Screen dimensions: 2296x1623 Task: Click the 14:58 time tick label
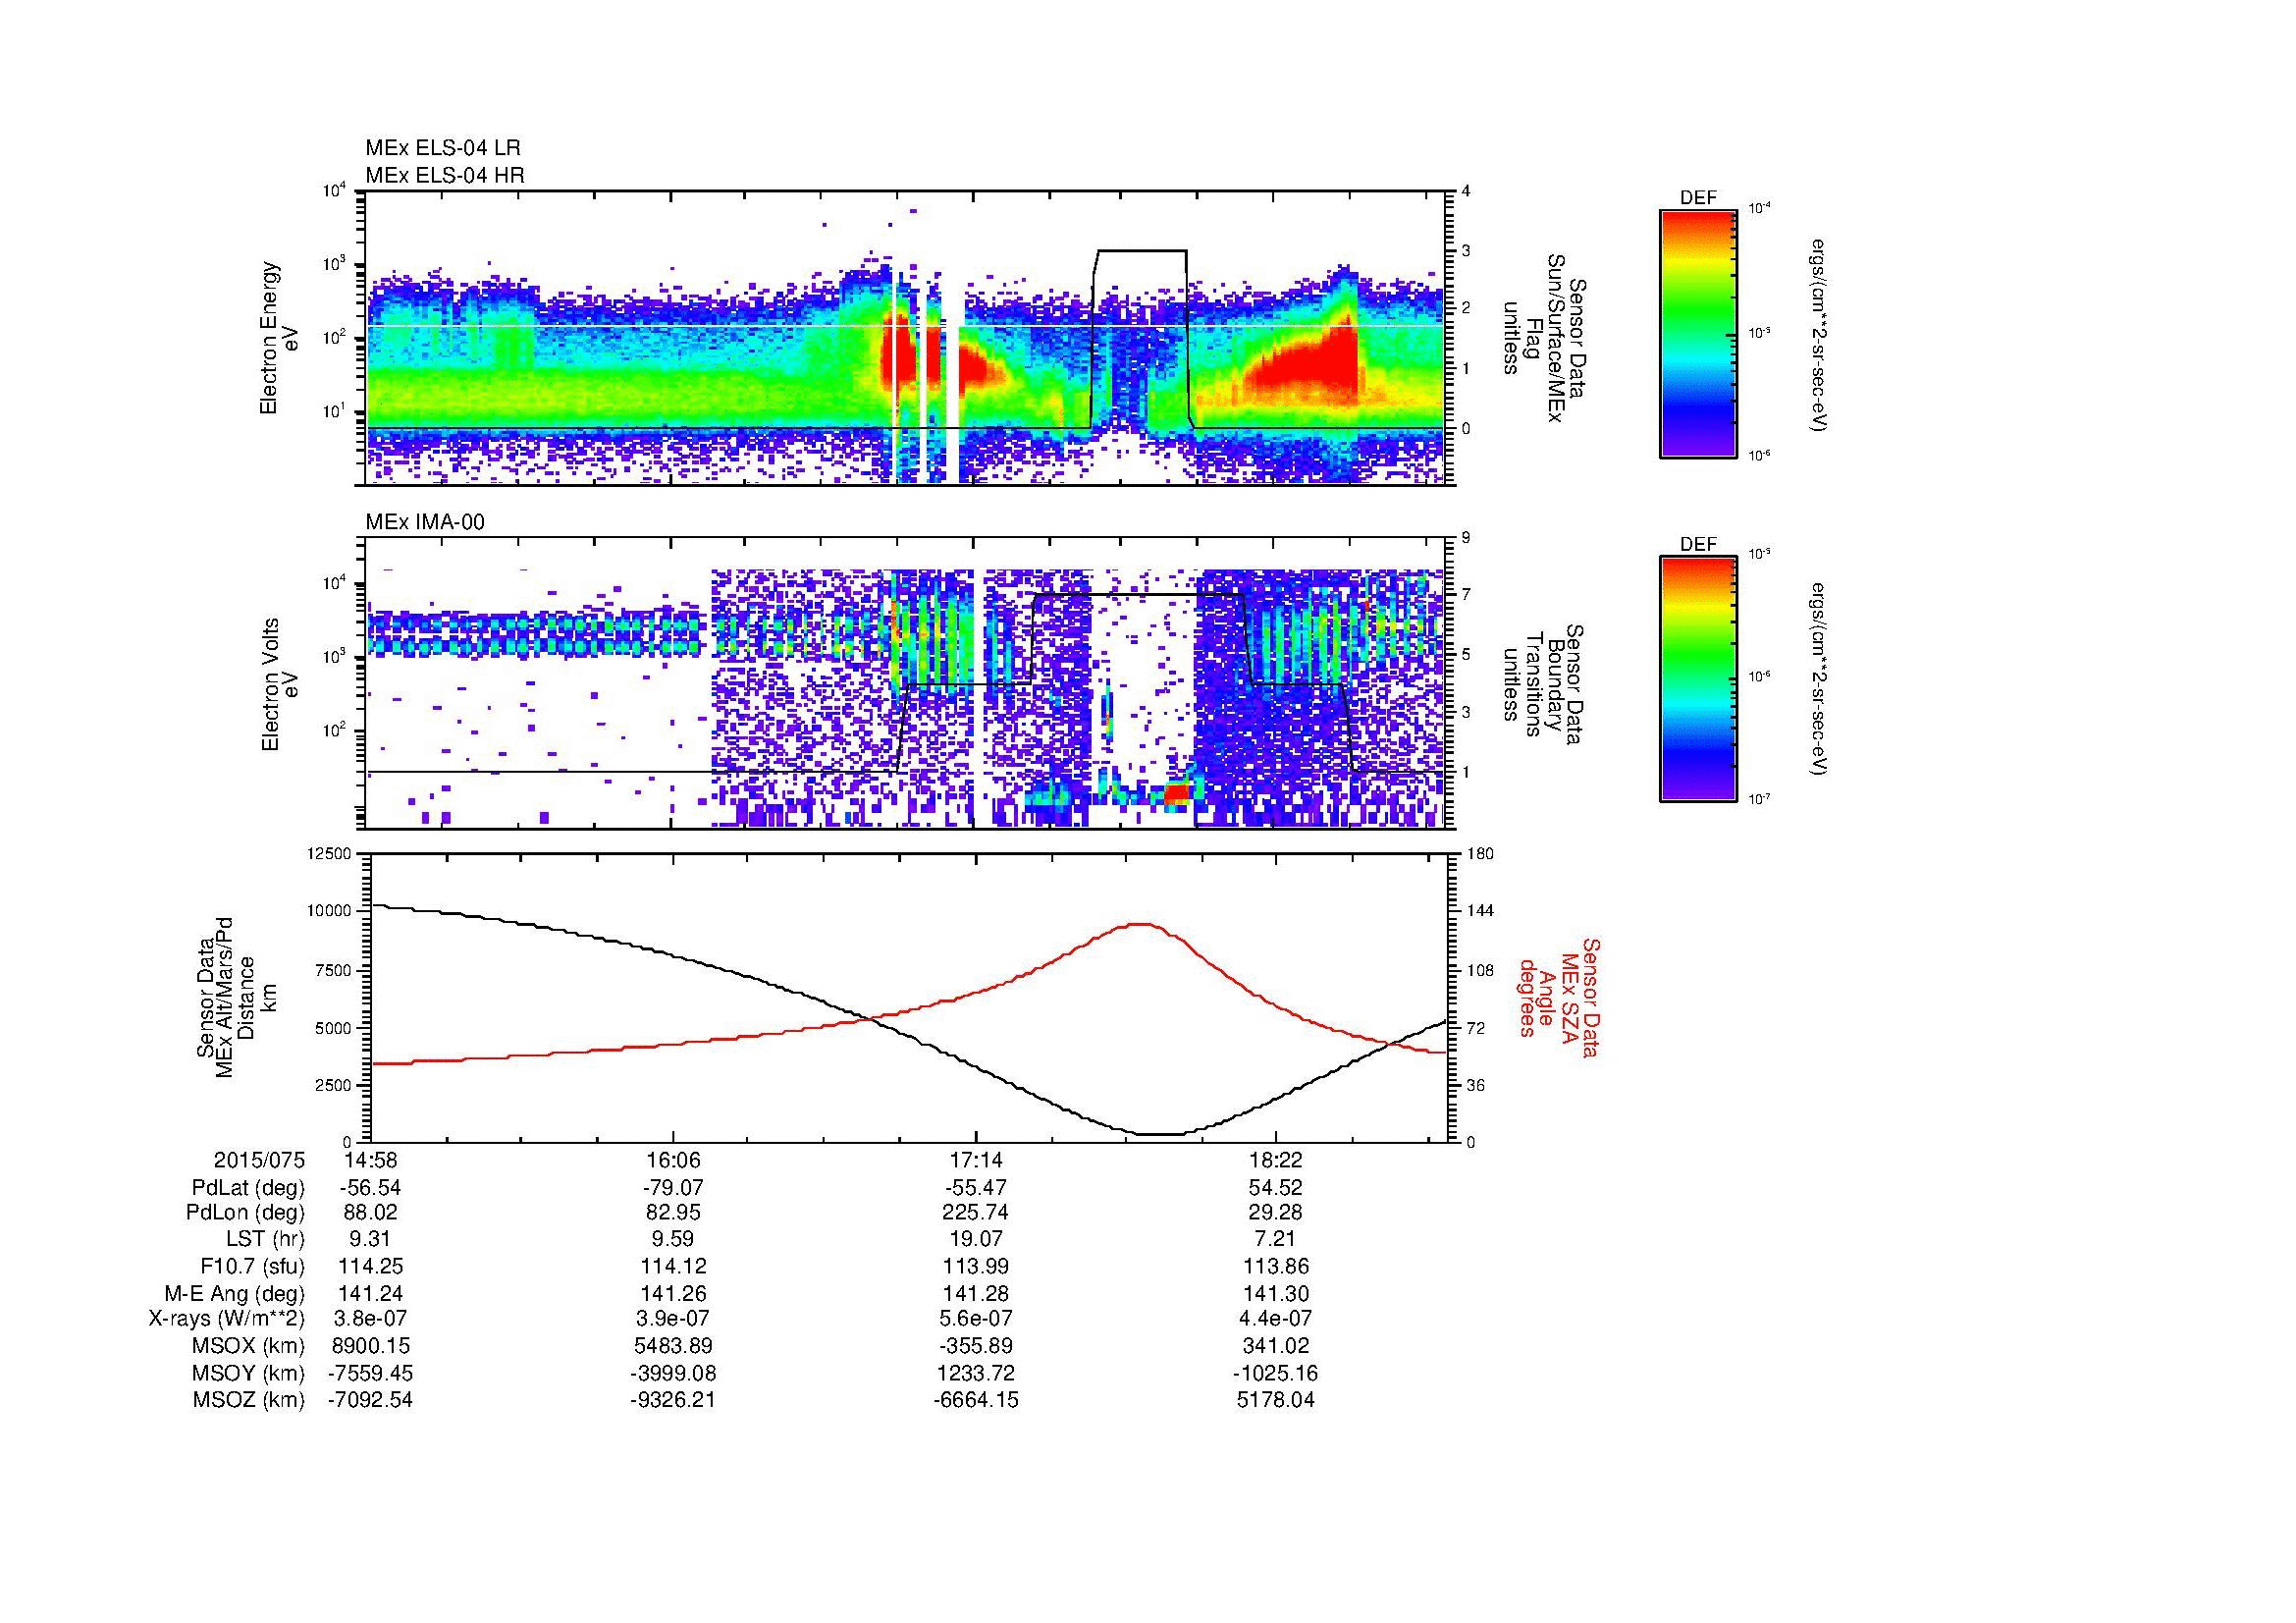(x=371, y=1160)
